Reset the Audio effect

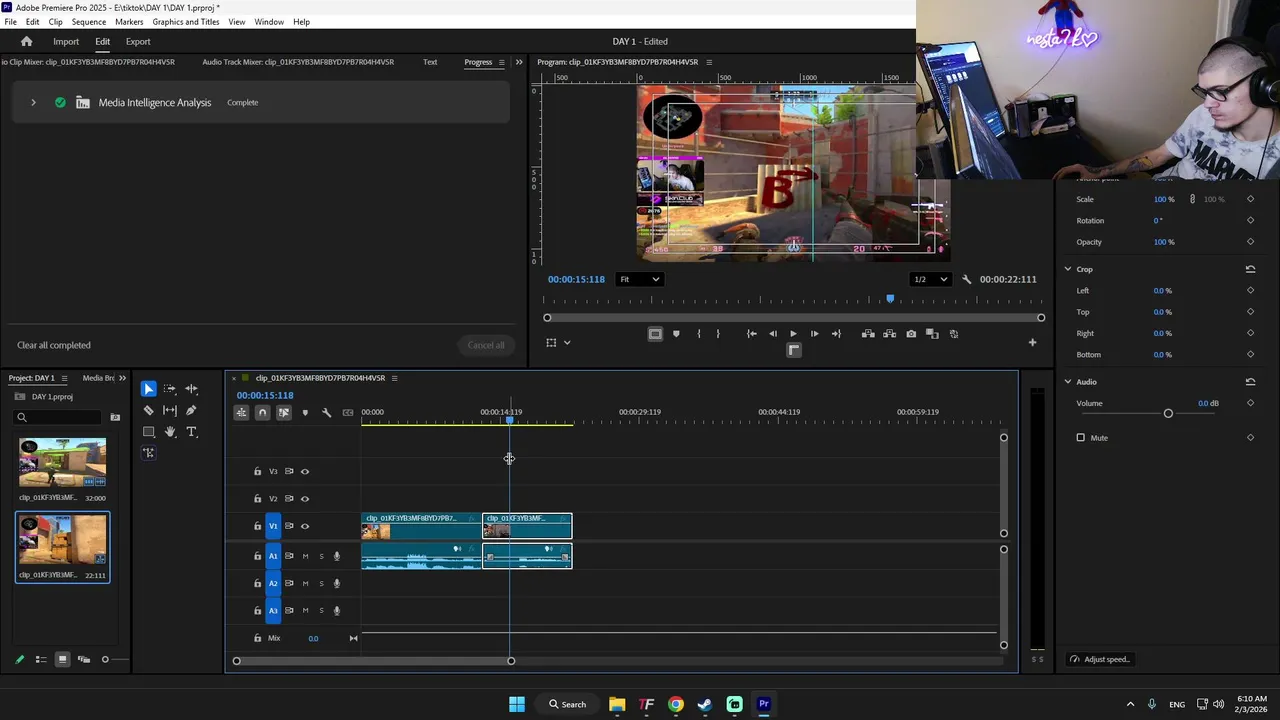coord(1250,382)
